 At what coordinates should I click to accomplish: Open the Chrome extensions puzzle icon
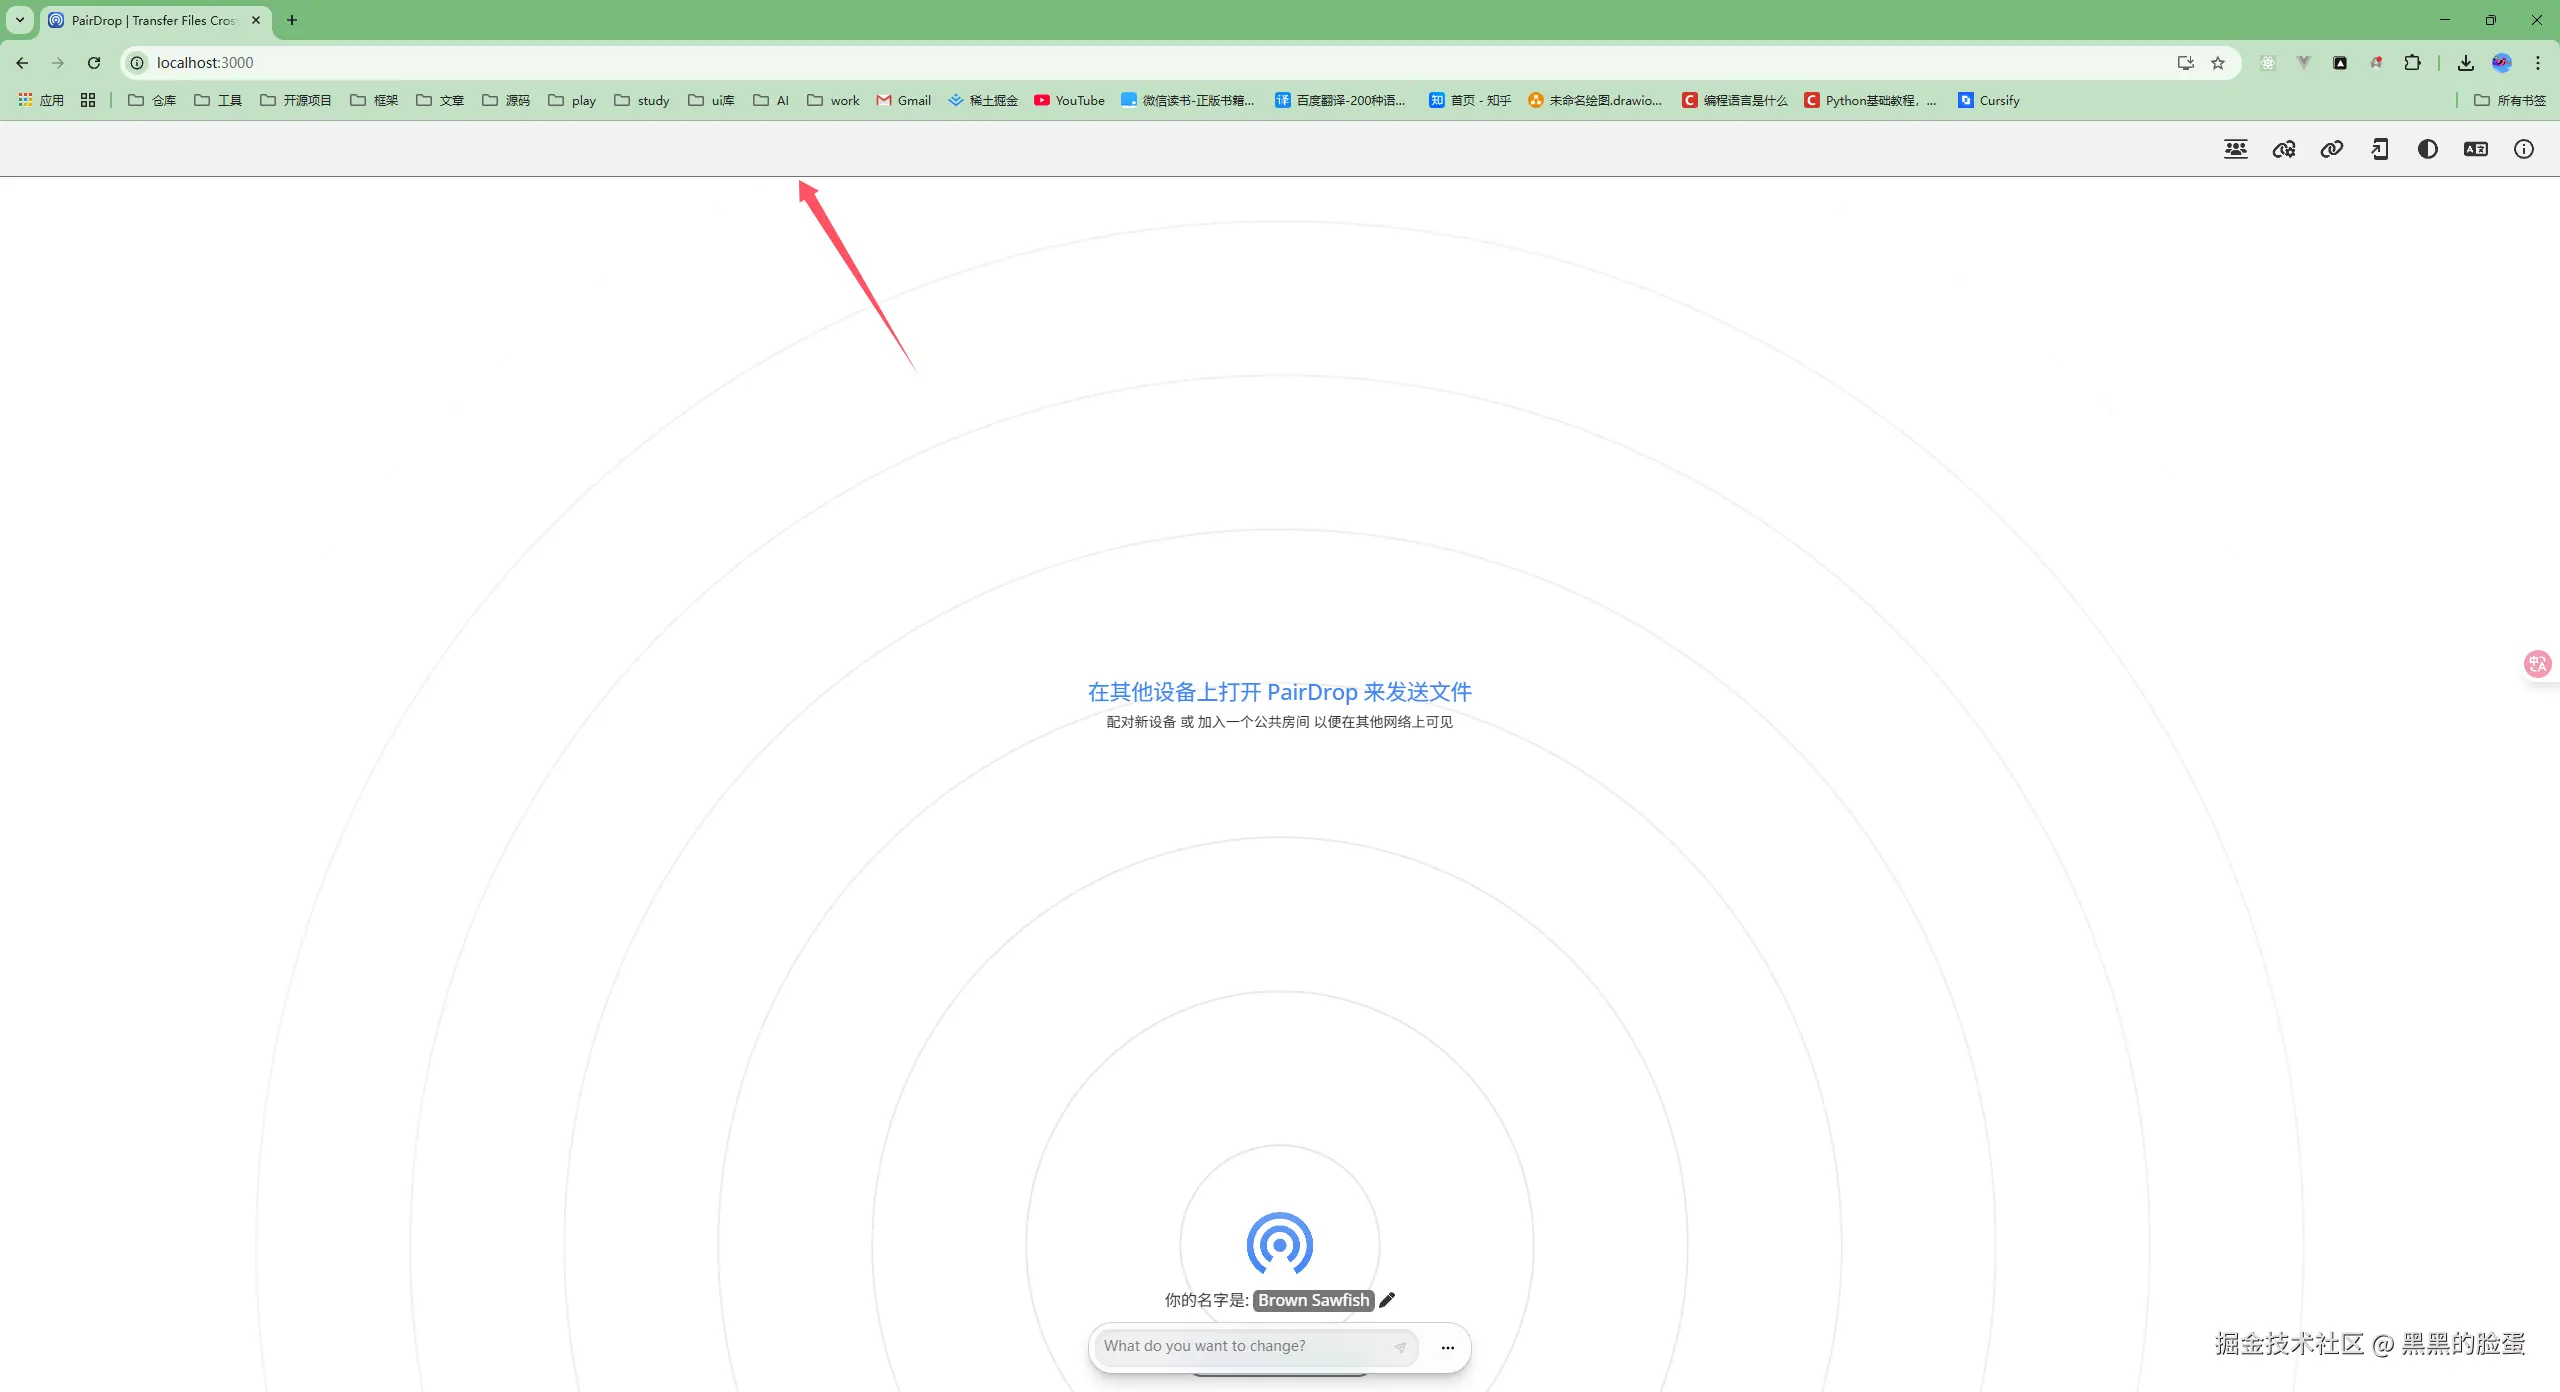(x=2412, y=63)
